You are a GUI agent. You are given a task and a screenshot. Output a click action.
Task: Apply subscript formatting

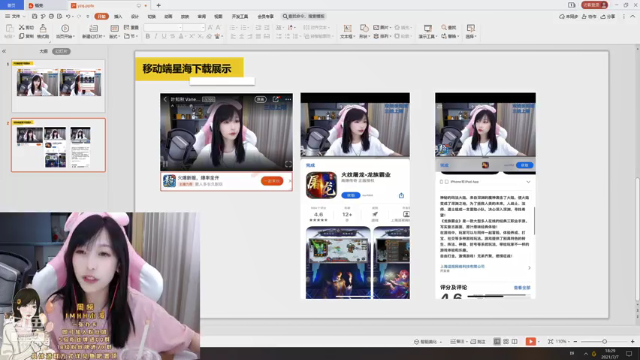(x=200, y=36)
